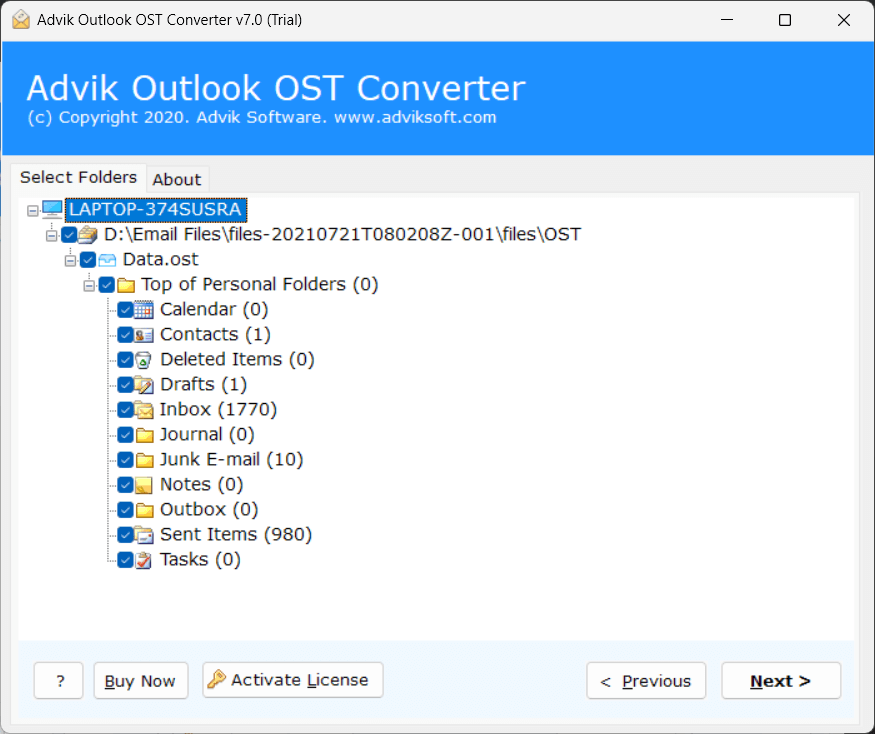Toggle the Inbox checkbox
Image resolution: width=875 pixels, height=734 pixels.
coord(125,410)
